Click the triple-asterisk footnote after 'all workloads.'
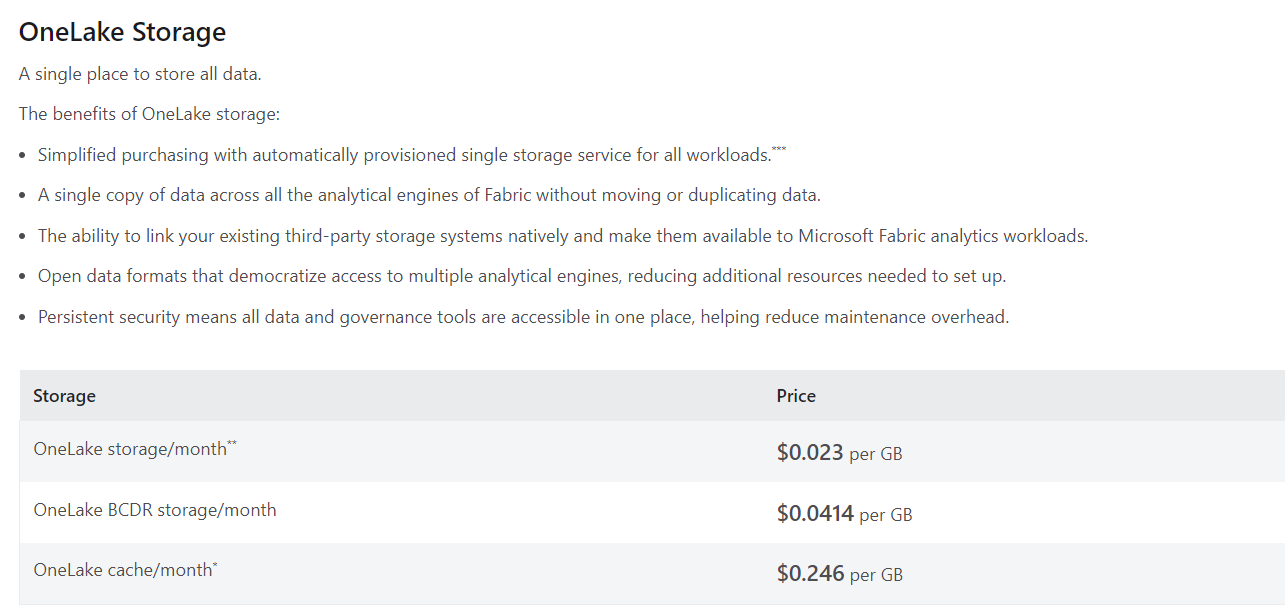Viewport: 1285px width, 609px height. tap(779, 150)
